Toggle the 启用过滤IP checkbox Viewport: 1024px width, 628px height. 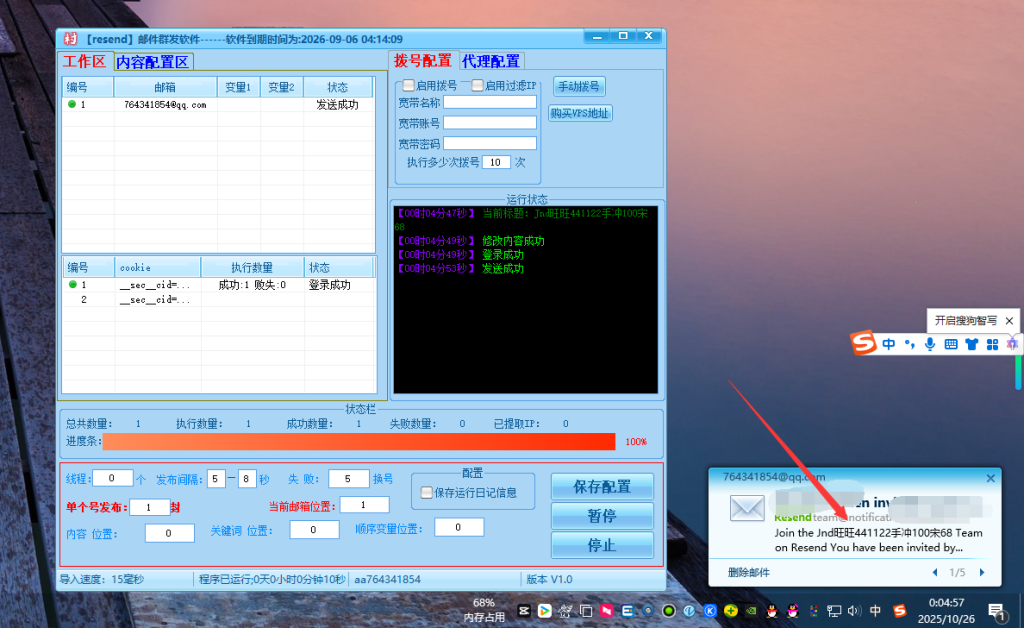click(477, 86)
